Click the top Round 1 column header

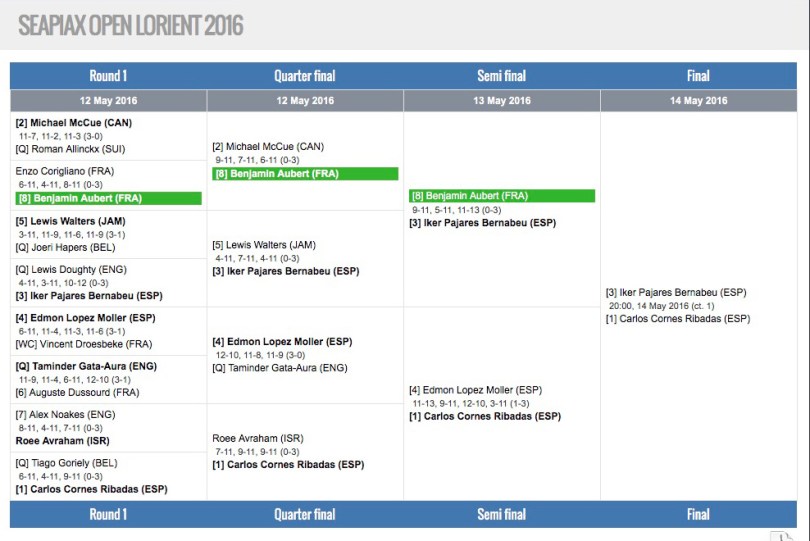108,76
